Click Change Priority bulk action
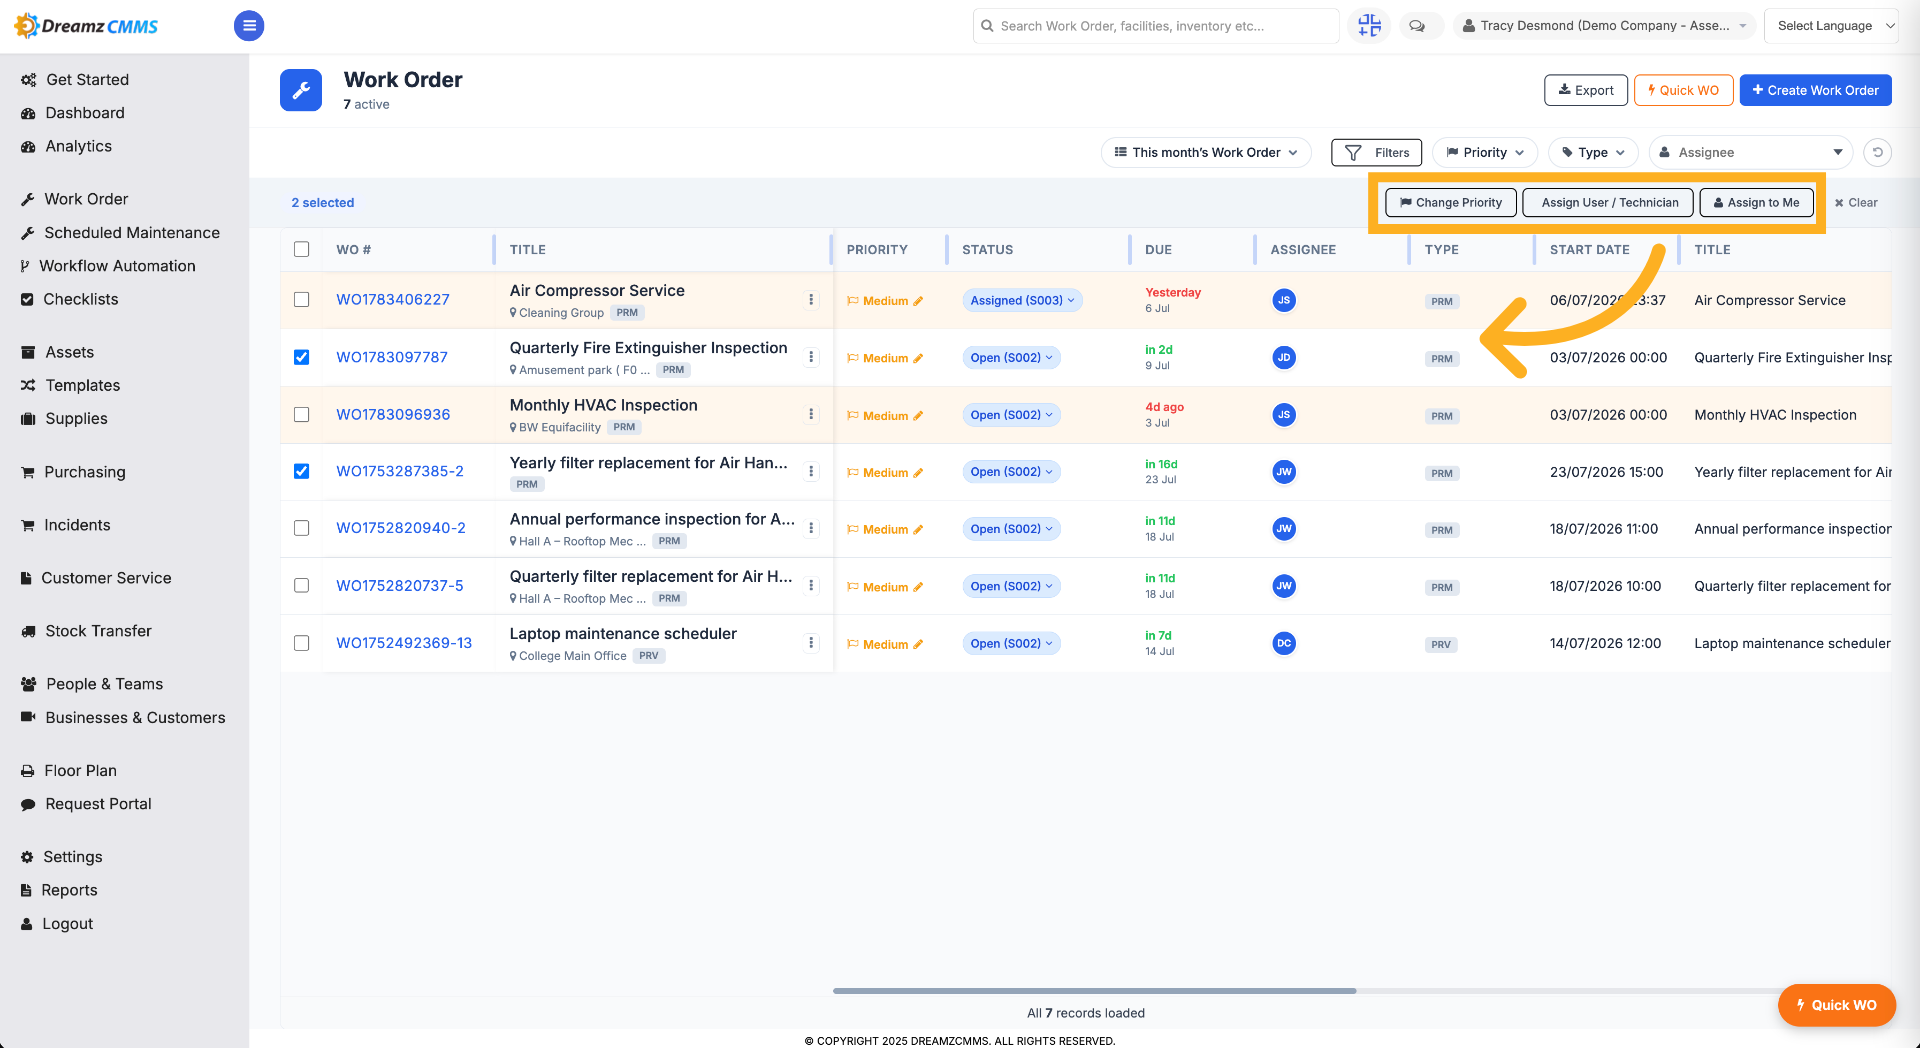This screenshot has width=1920, height=1048. coord(1451,202)
